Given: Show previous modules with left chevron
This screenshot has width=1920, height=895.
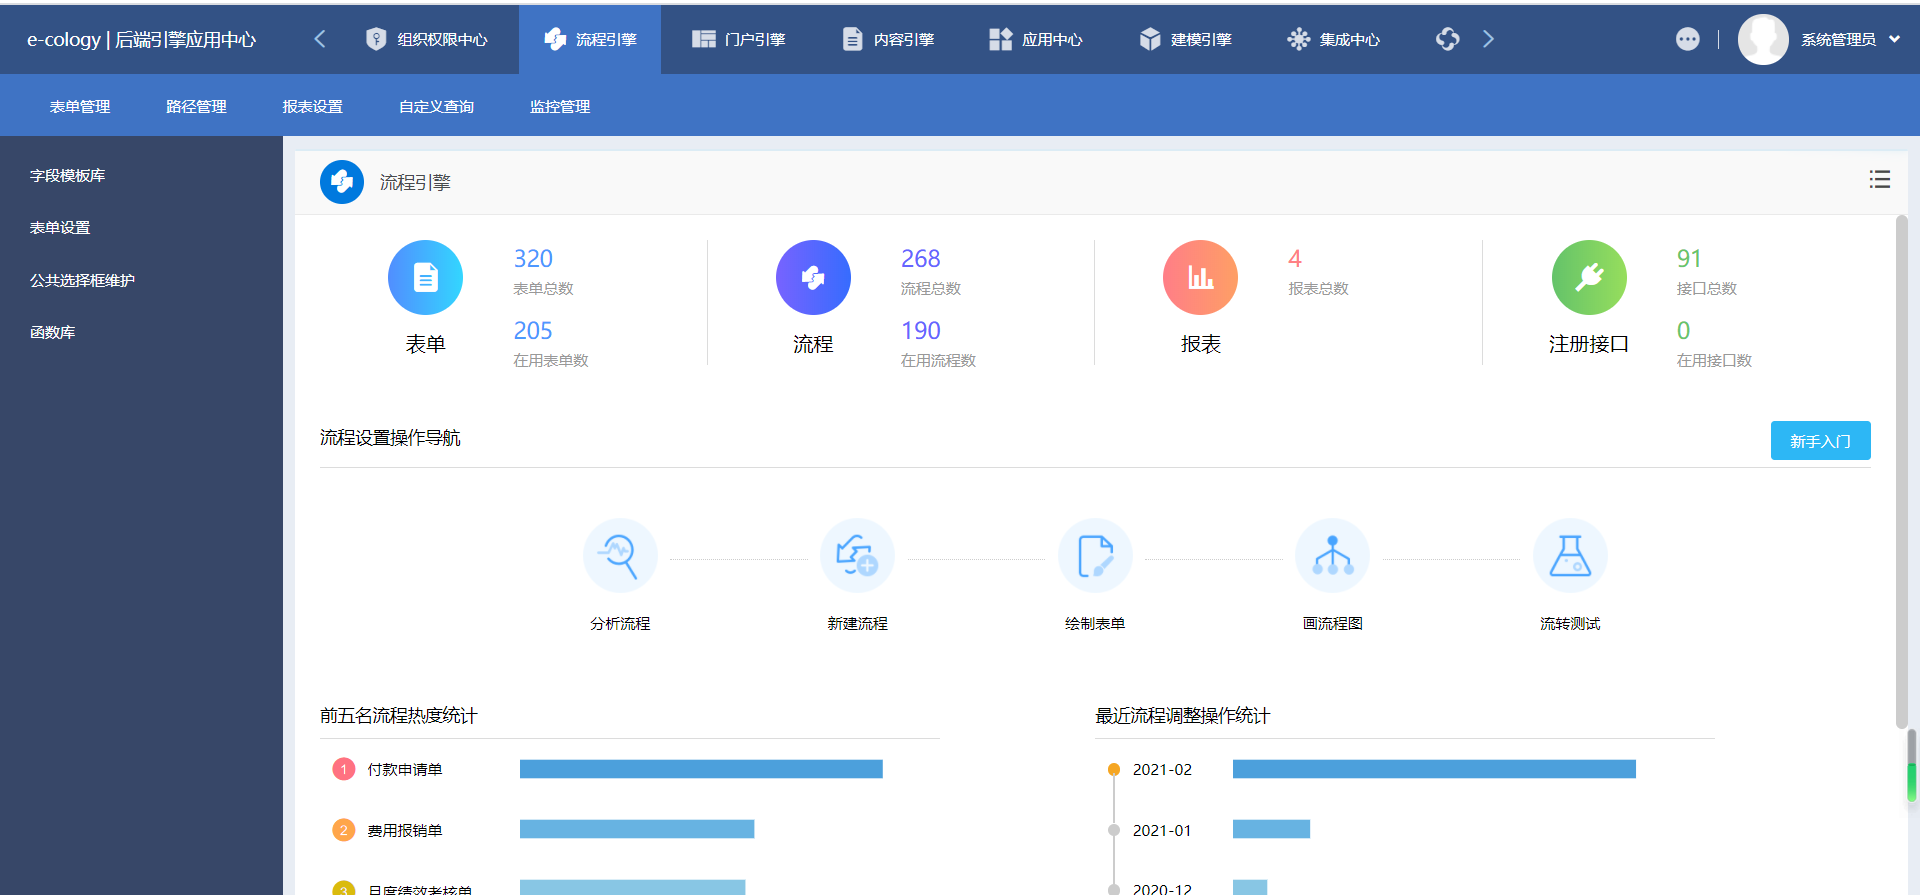Looking at the screenshot, I should [320, 39].
